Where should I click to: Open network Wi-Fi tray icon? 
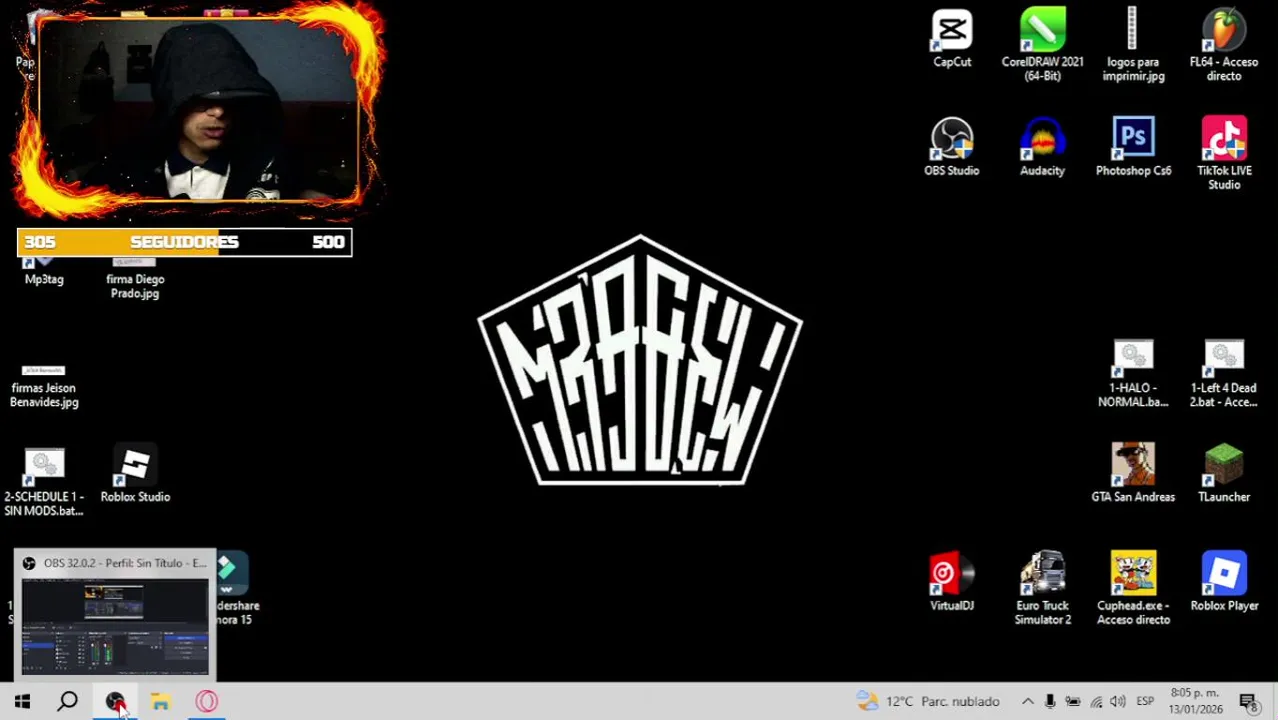(1096, 701)
